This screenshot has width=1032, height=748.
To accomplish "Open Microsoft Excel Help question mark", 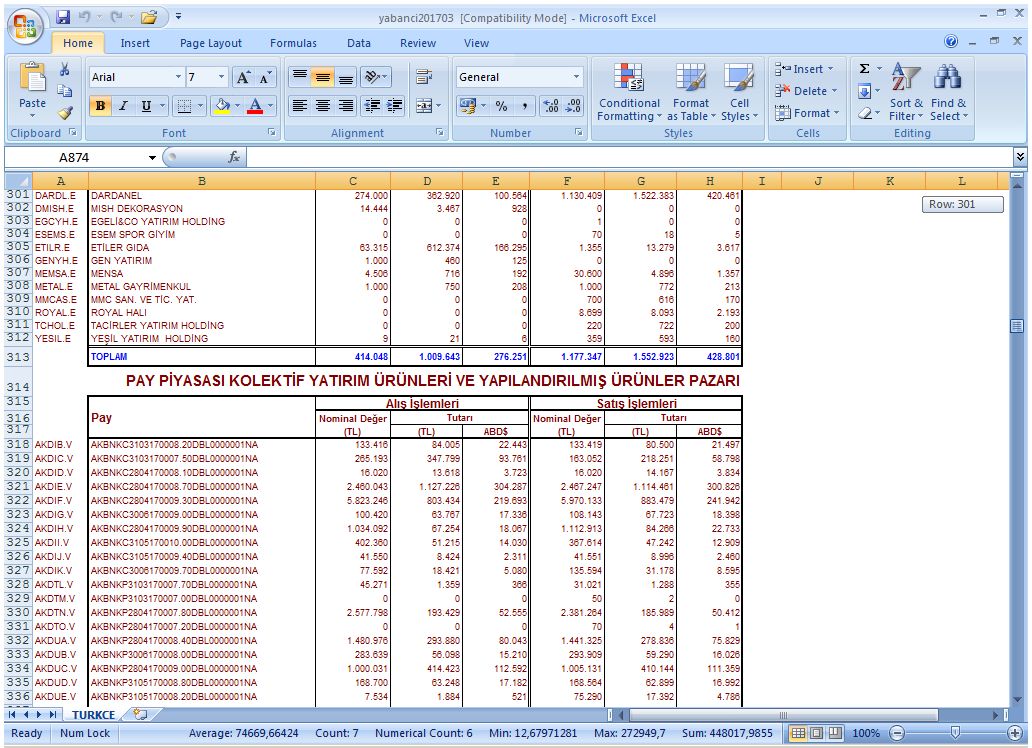I will point(951,41).
